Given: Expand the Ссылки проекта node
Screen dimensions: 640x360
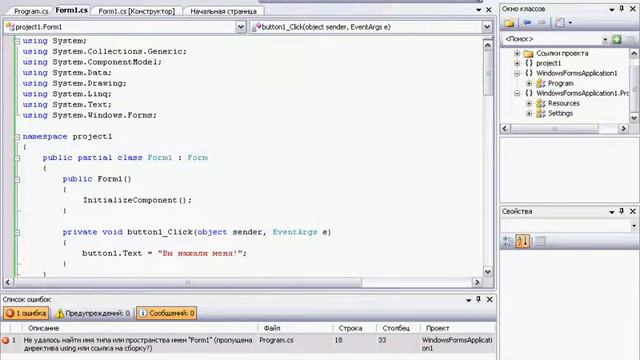Looking at the screenshot, I should [517, 53].
